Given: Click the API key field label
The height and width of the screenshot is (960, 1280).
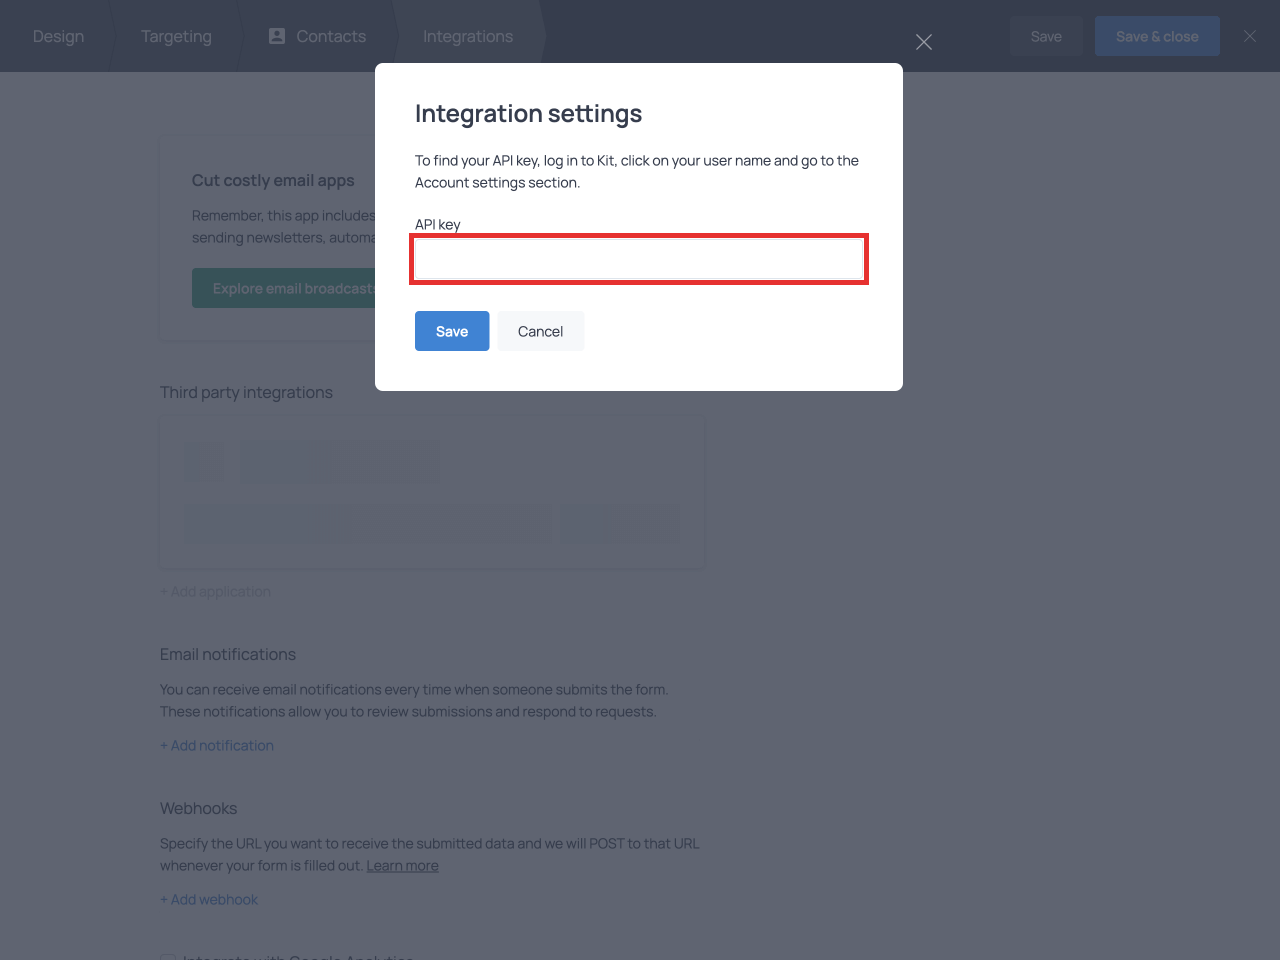Looking at the screenshot, I should coord(438,224).
